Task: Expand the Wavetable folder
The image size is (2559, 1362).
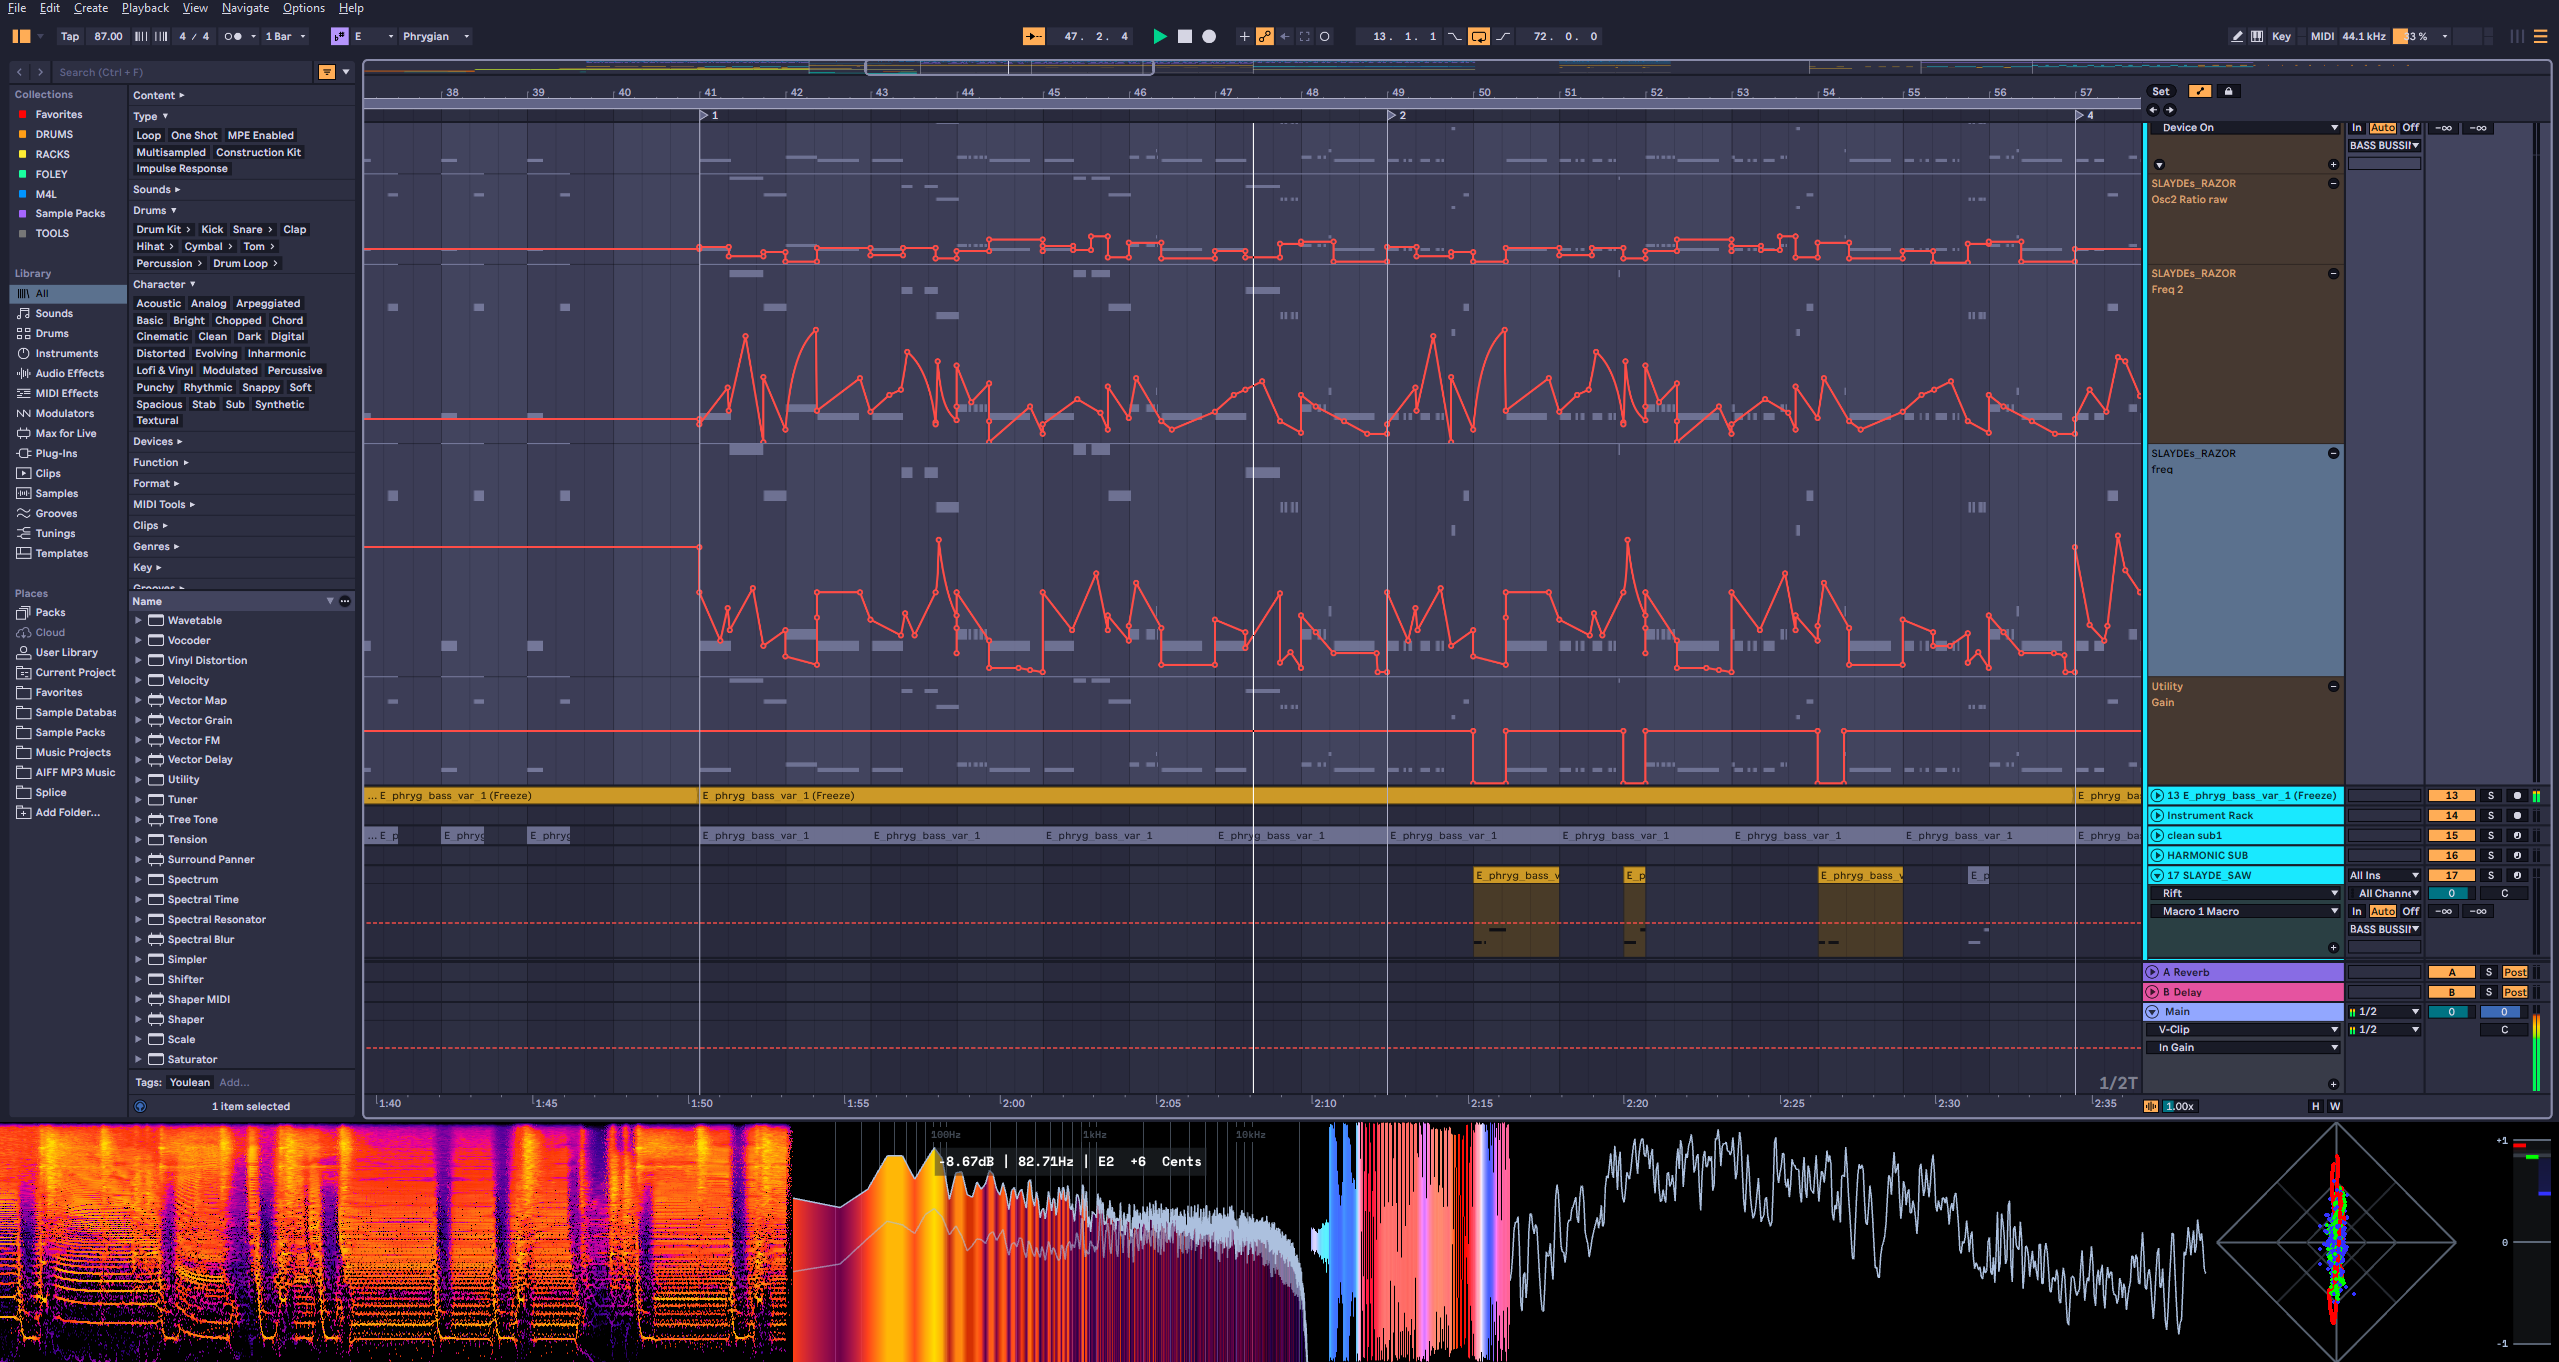Action: [138, 620]
